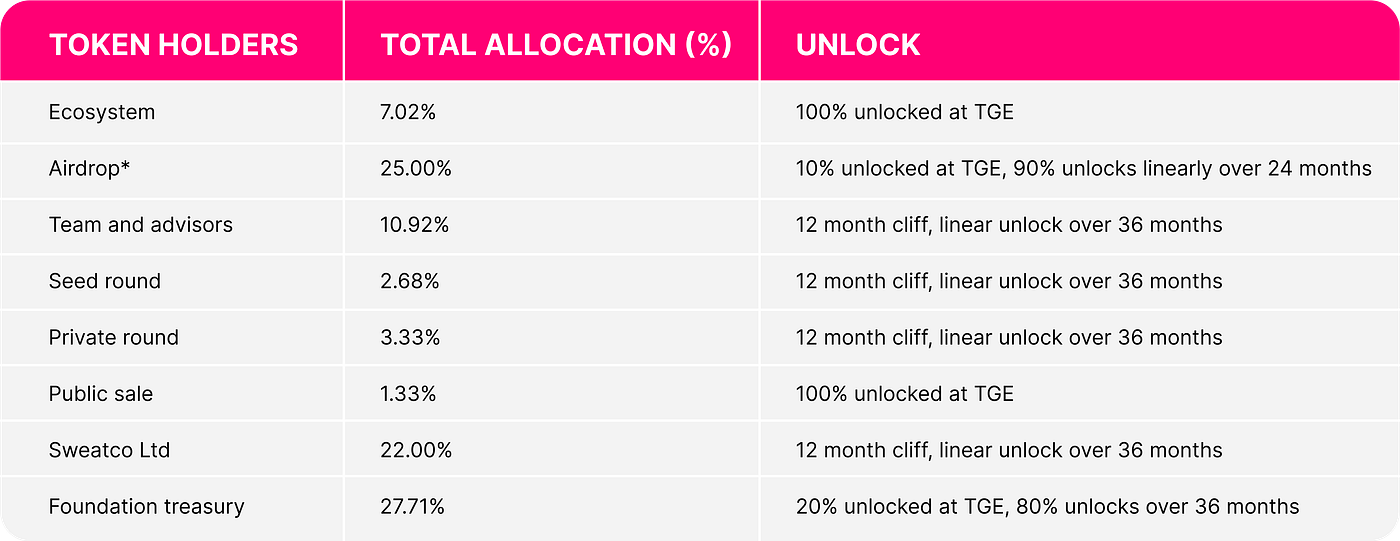1400x541 pixels.
Task: Select the Sweatco Ltd cell
Action: [x=110, y=450]
